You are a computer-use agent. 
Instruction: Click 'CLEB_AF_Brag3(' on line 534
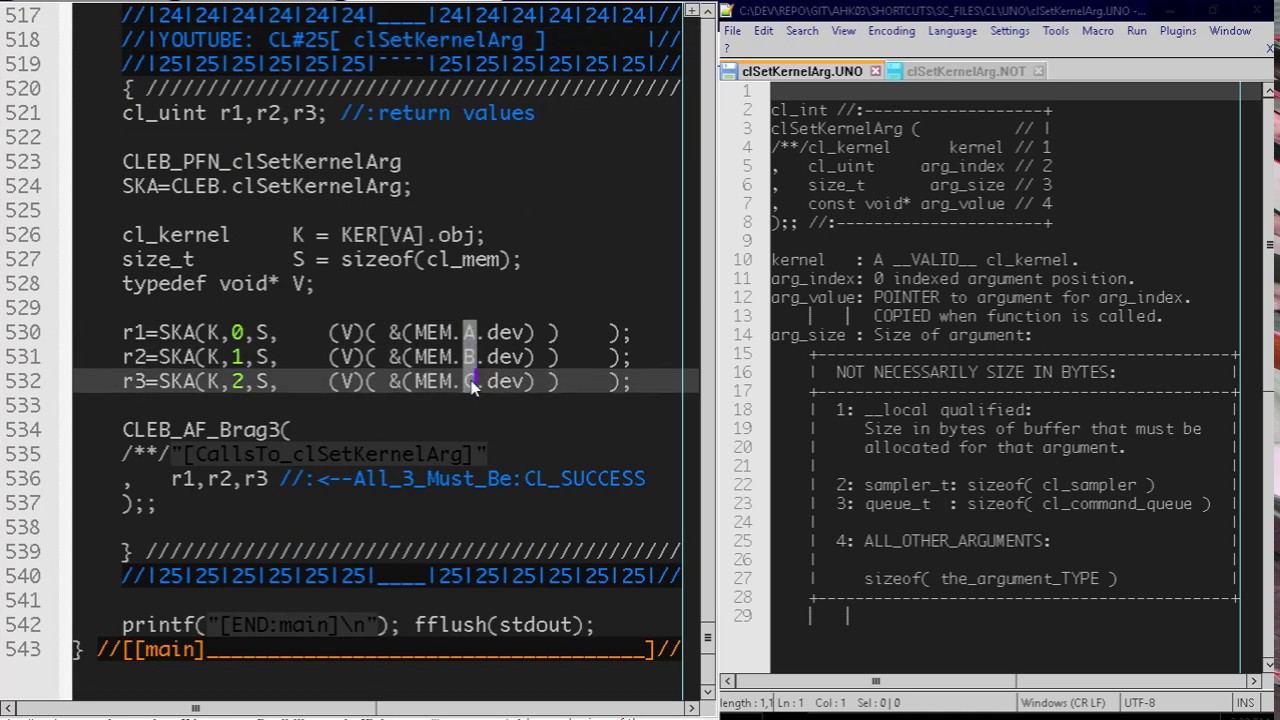[x=206, y=430]
